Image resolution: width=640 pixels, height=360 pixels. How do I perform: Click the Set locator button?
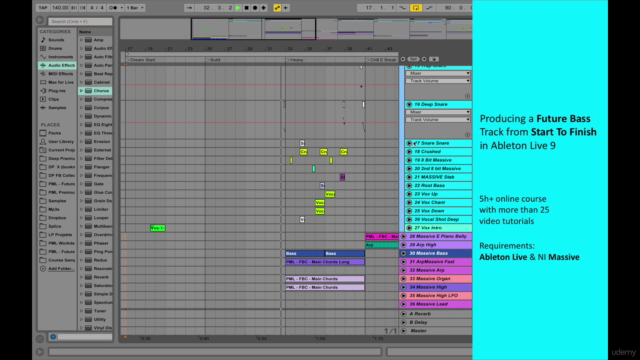[413, 59]
